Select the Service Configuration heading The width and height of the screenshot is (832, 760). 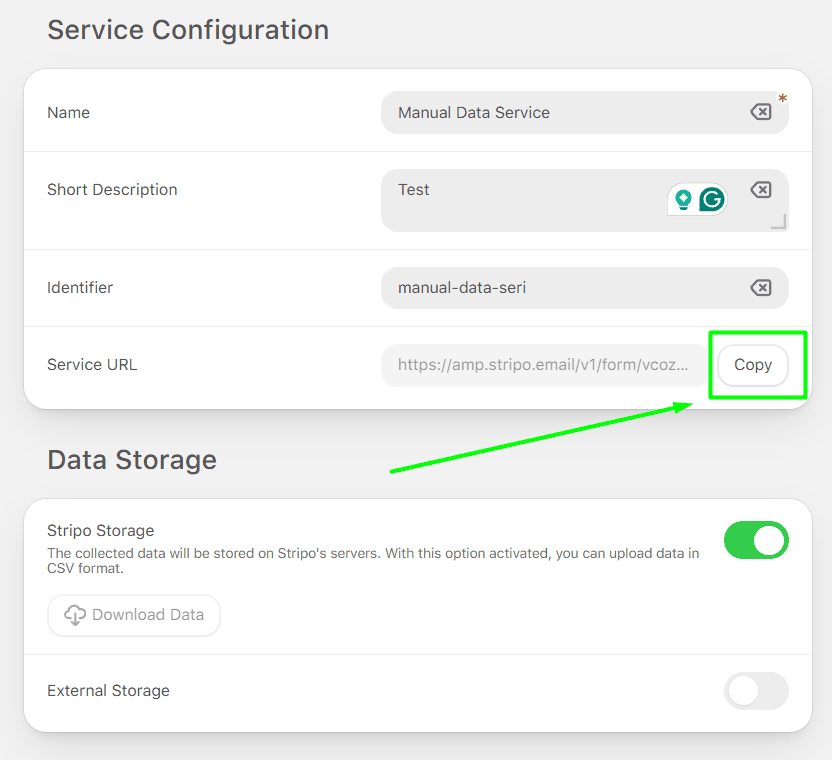pos(187,30)
